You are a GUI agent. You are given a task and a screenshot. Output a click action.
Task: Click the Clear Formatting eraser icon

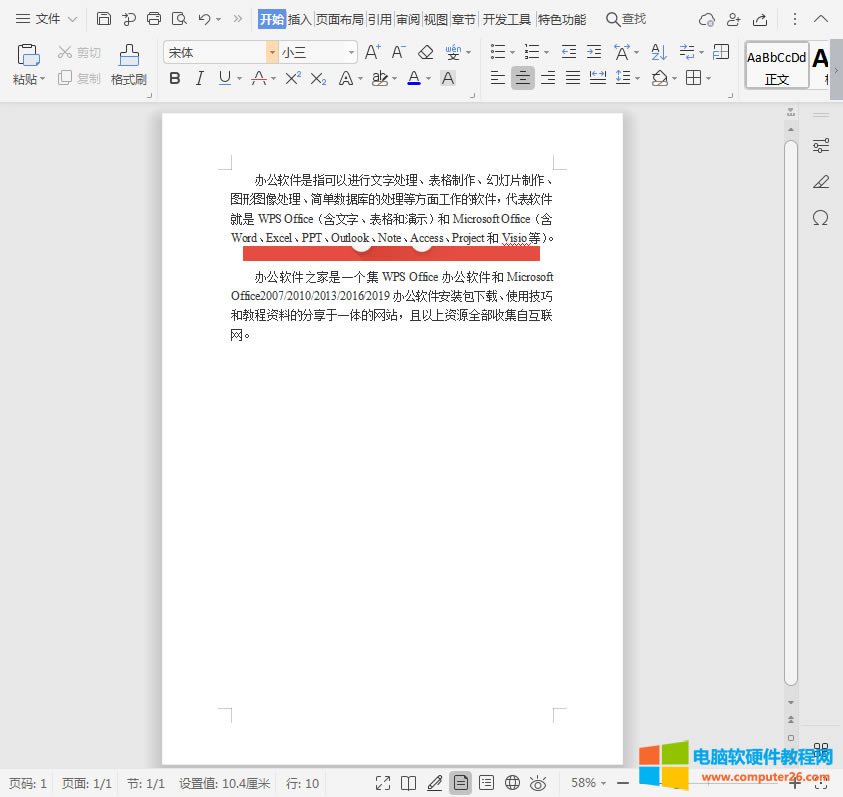point(425,52)
